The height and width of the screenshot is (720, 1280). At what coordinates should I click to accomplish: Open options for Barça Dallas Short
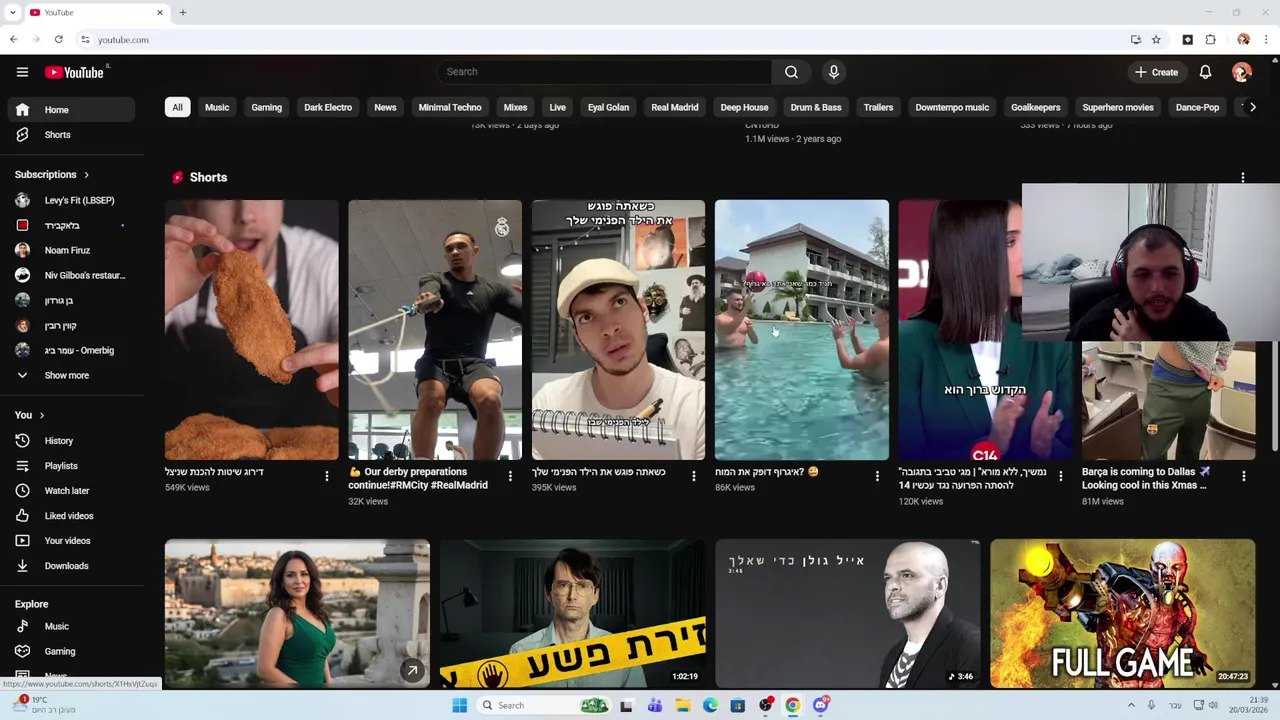point(1244,477)
